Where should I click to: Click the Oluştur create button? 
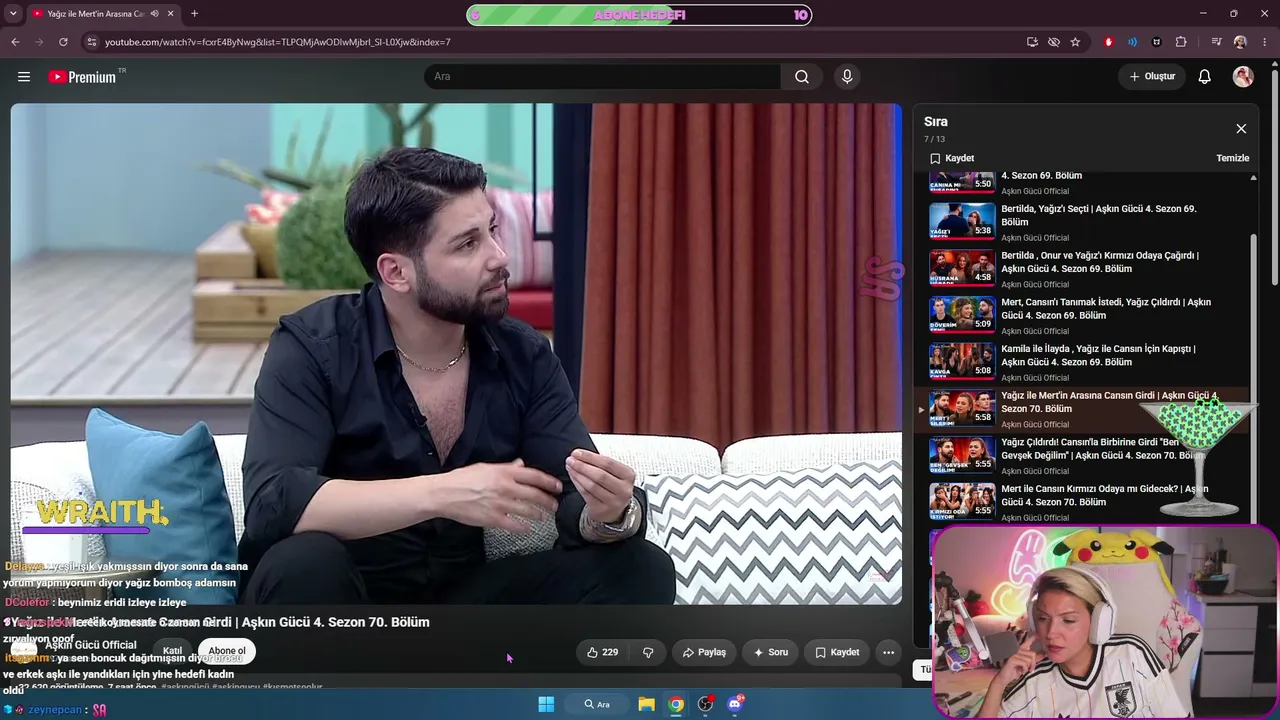pyautogui.click(x=1152, y=77)
